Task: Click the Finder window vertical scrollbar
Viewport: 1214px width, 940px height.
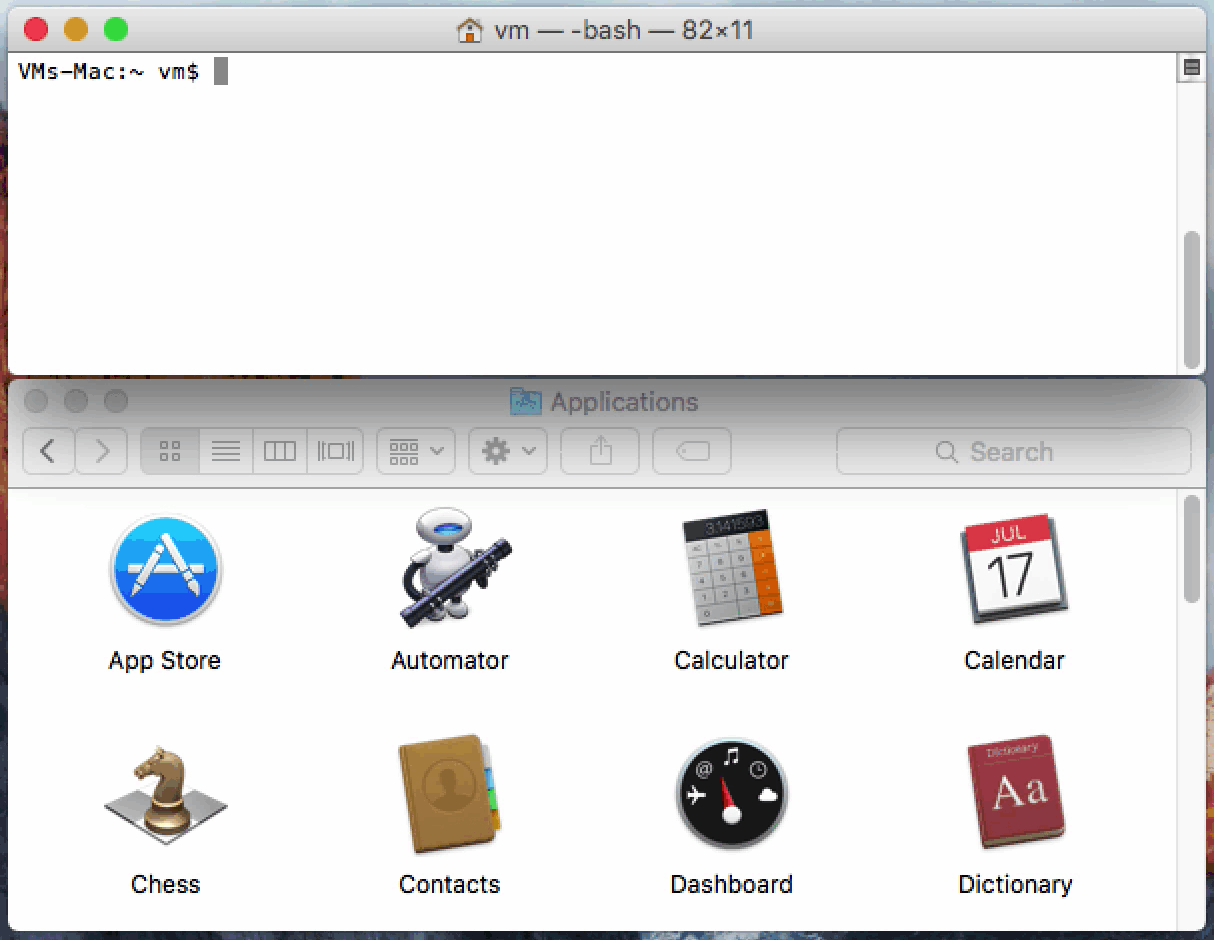Action: (1191, 549)
